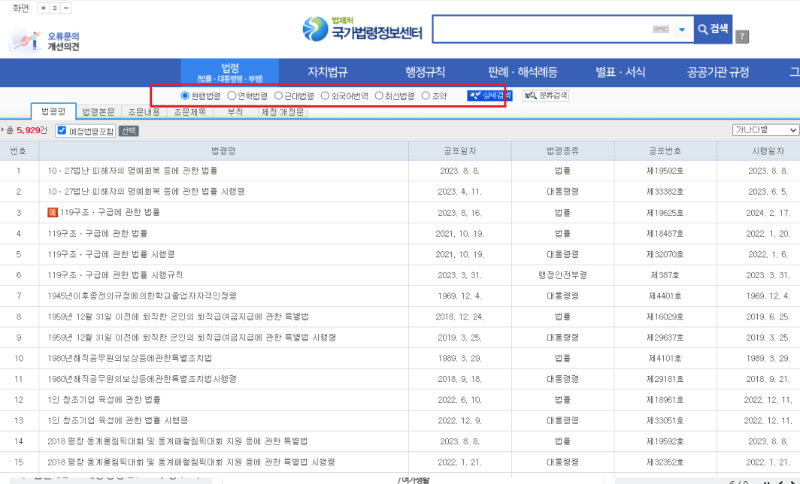Switch to the 제정·개정문 tab
Image resolution: width=800 pixels, height=484 pixels.
click(x=283, y=112)
